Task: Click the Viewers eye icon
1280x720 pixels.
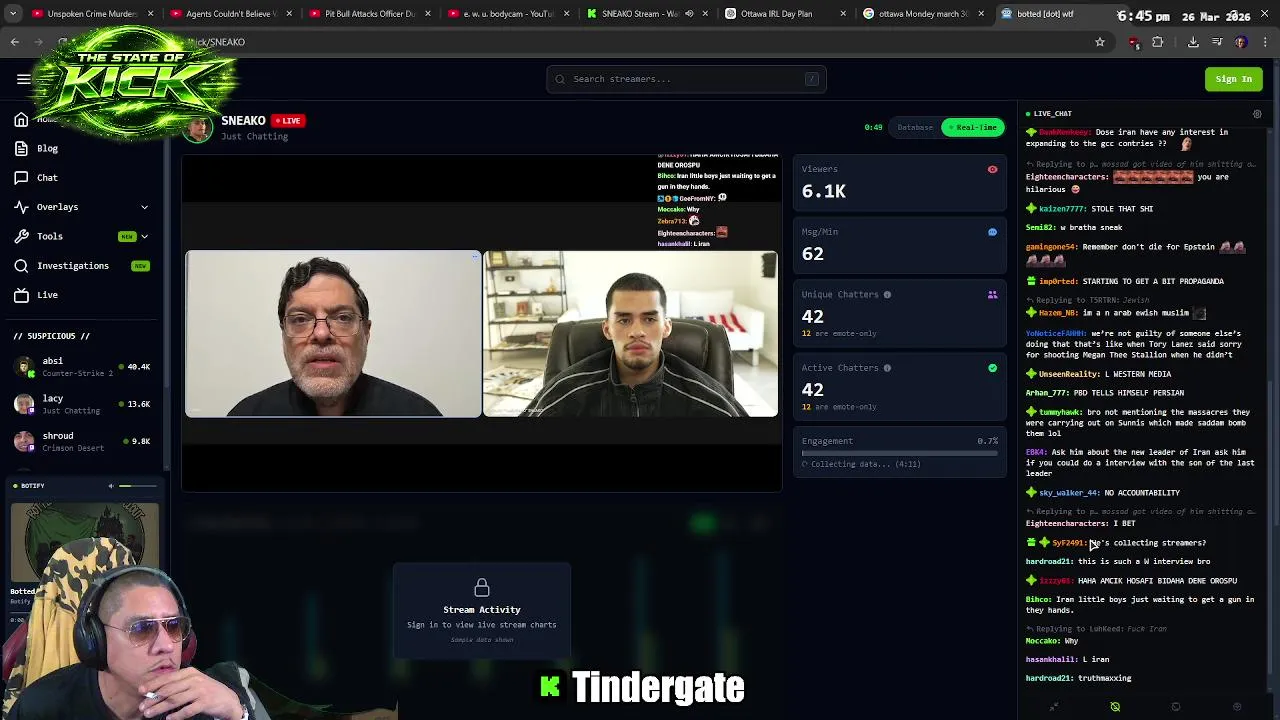Action: coord(992,170)
